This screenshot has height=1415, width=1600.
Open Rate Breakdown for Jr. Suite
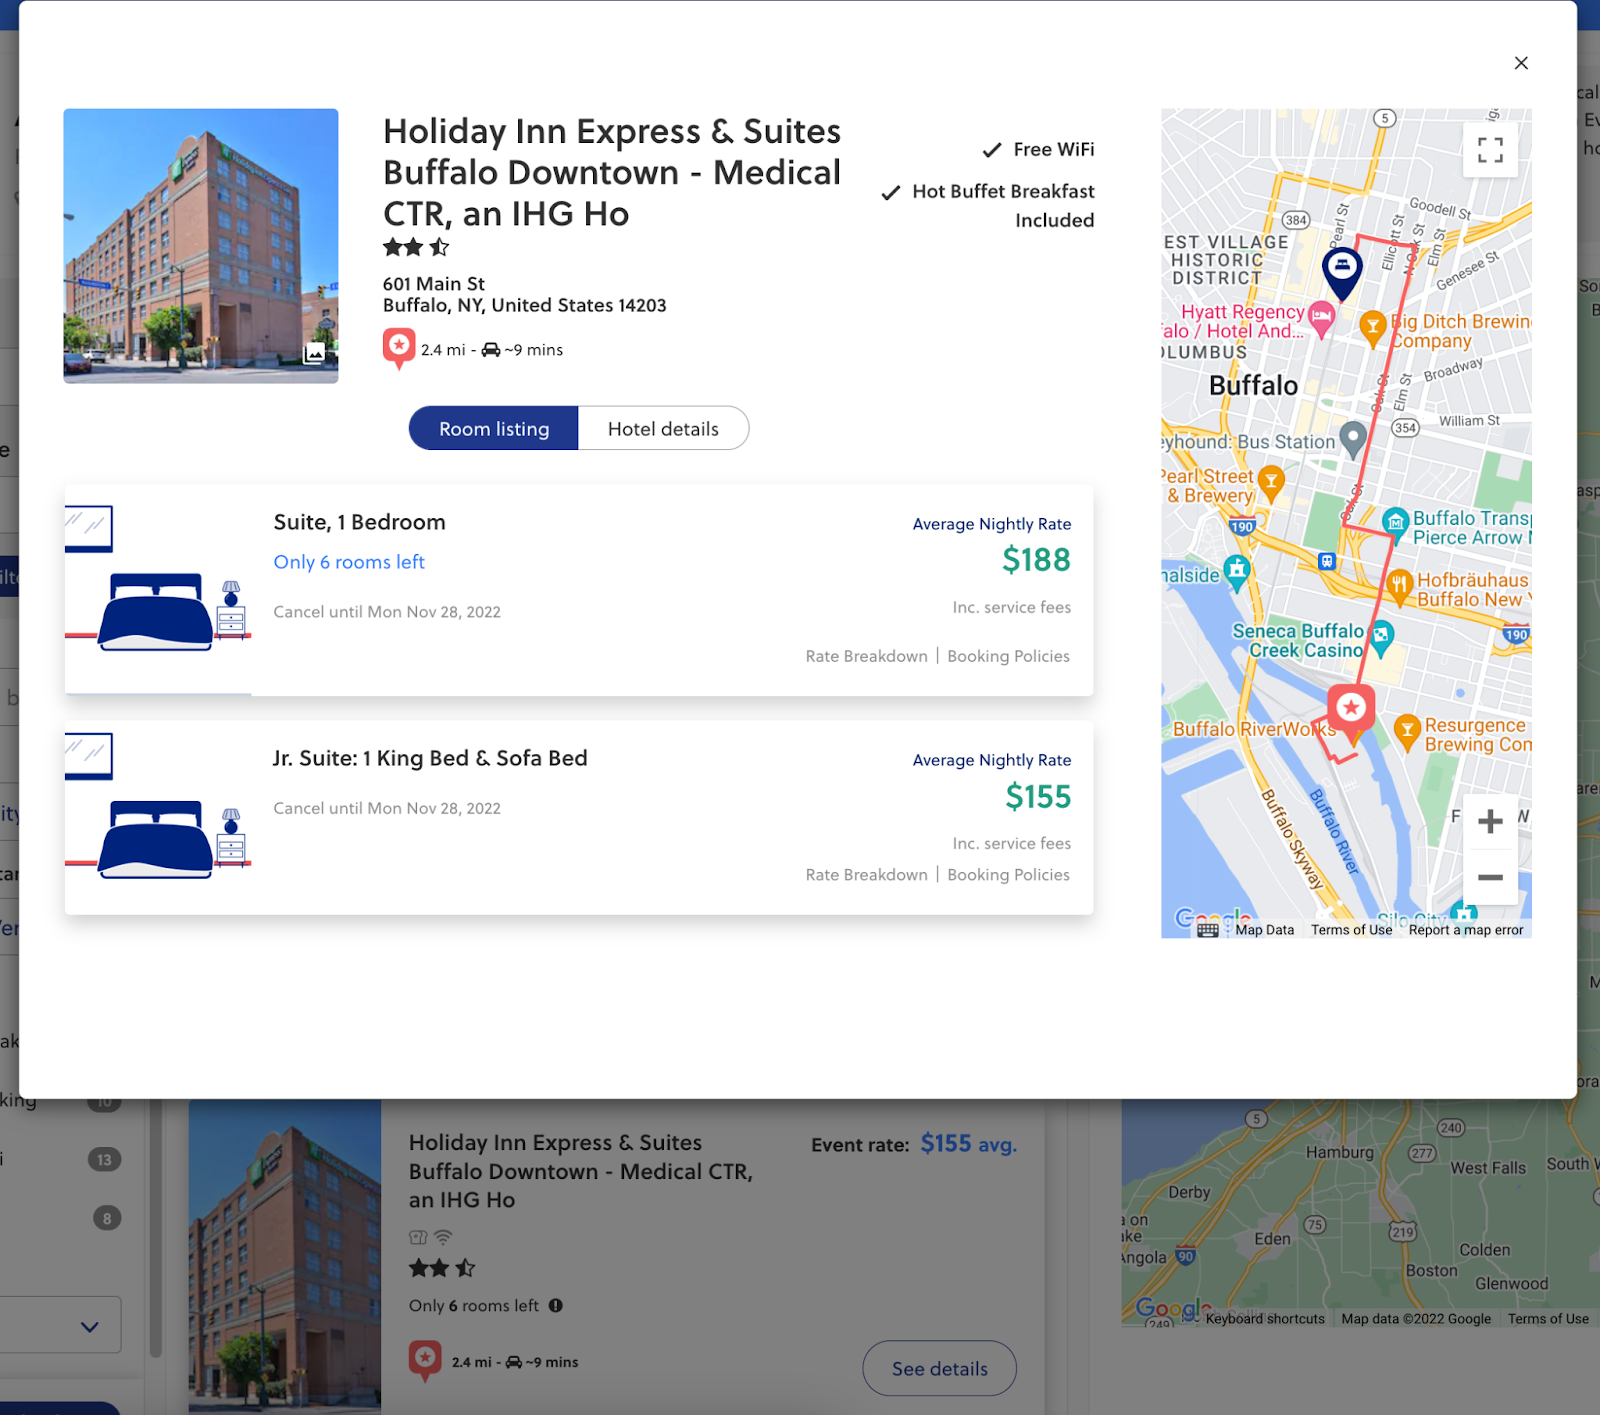coord(867,875)
